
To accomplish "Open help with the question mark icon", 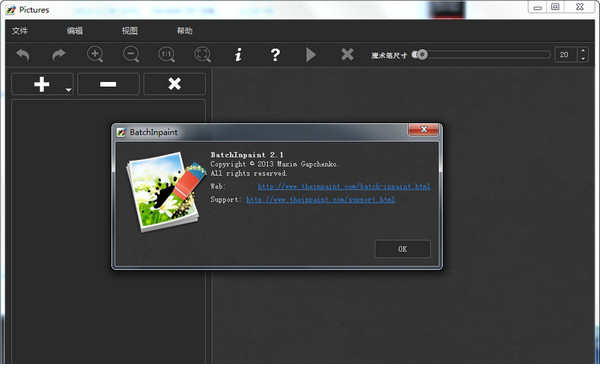I will [275, 55].
